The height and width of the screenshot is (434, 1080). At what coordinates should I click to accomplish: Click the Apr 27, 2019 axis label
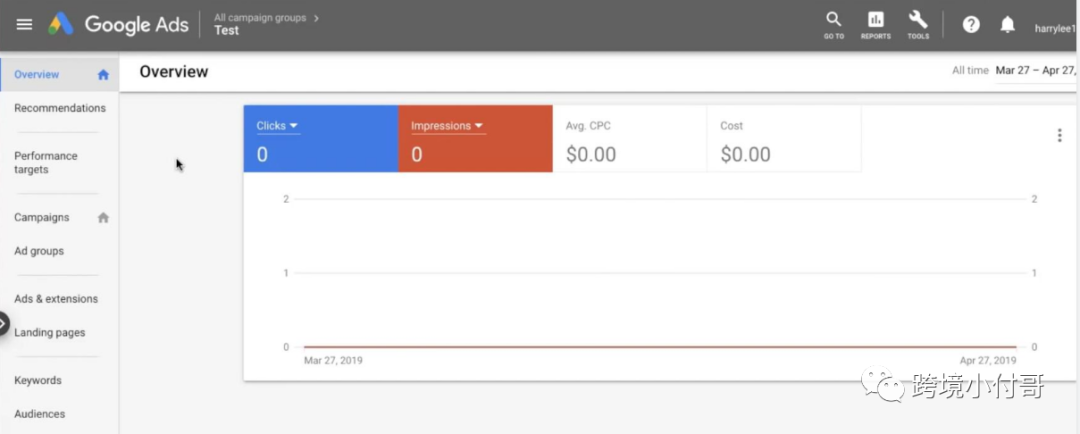click(x=986, y=360)
